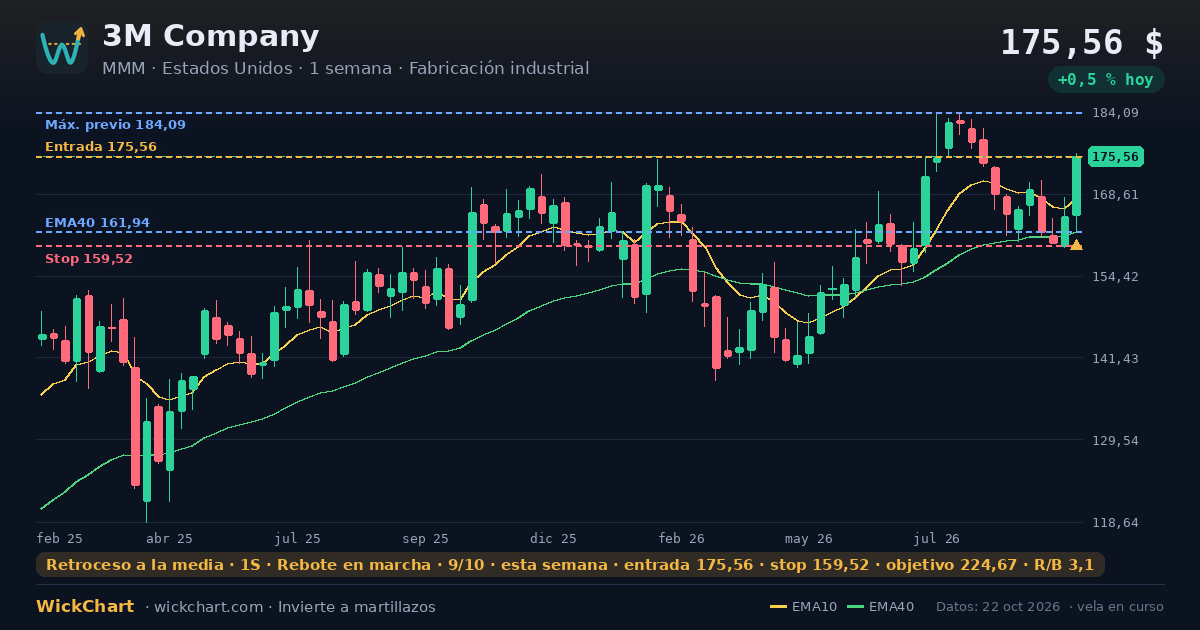Click the "jul 25" date axis label
The width and height of the screenshot is (1200, 630).
point(298,538)
